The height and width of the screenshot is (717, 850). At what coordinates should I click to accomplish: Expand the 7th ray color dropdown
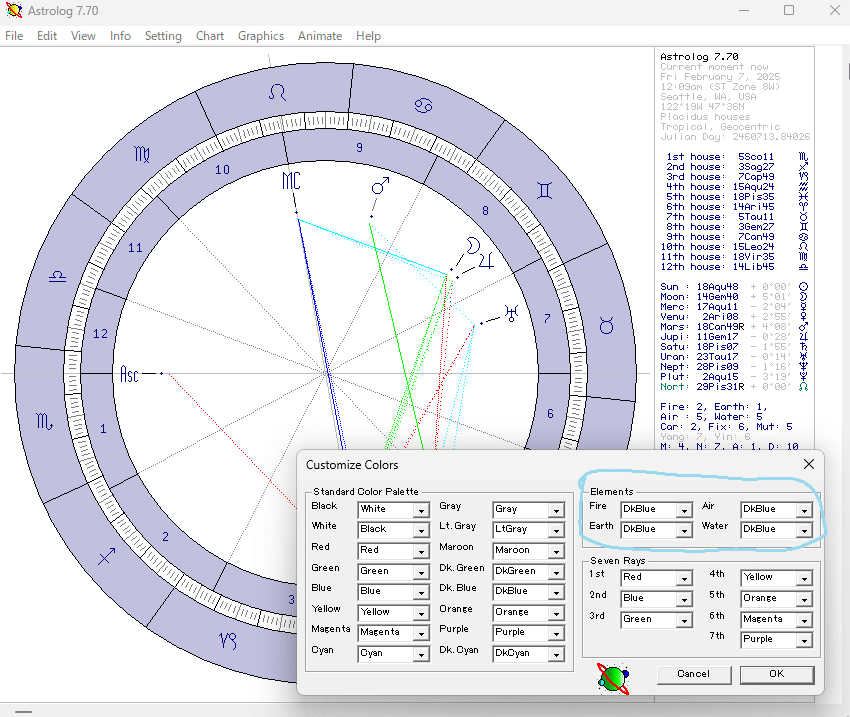[804, 641]
